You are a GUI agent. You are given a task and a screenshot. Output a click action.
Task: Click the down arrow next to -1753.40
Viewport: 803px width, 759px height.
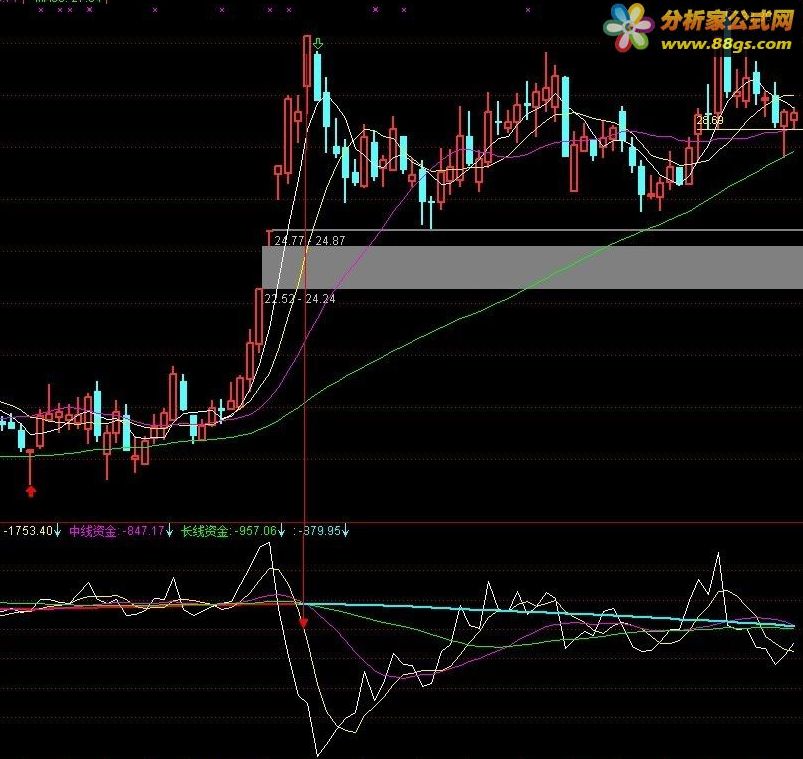tap(57, 531)
